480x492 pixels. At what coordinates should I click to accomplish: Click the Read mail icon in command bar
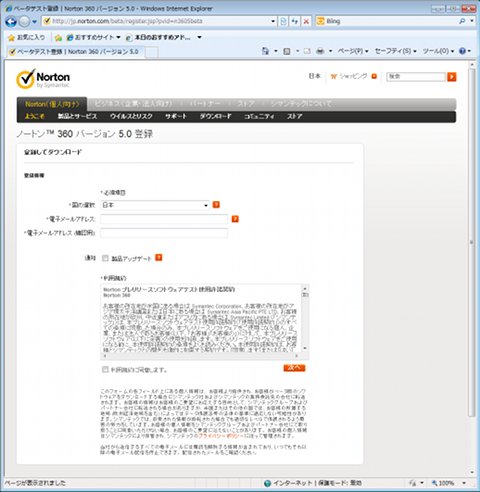click(307, 51)
